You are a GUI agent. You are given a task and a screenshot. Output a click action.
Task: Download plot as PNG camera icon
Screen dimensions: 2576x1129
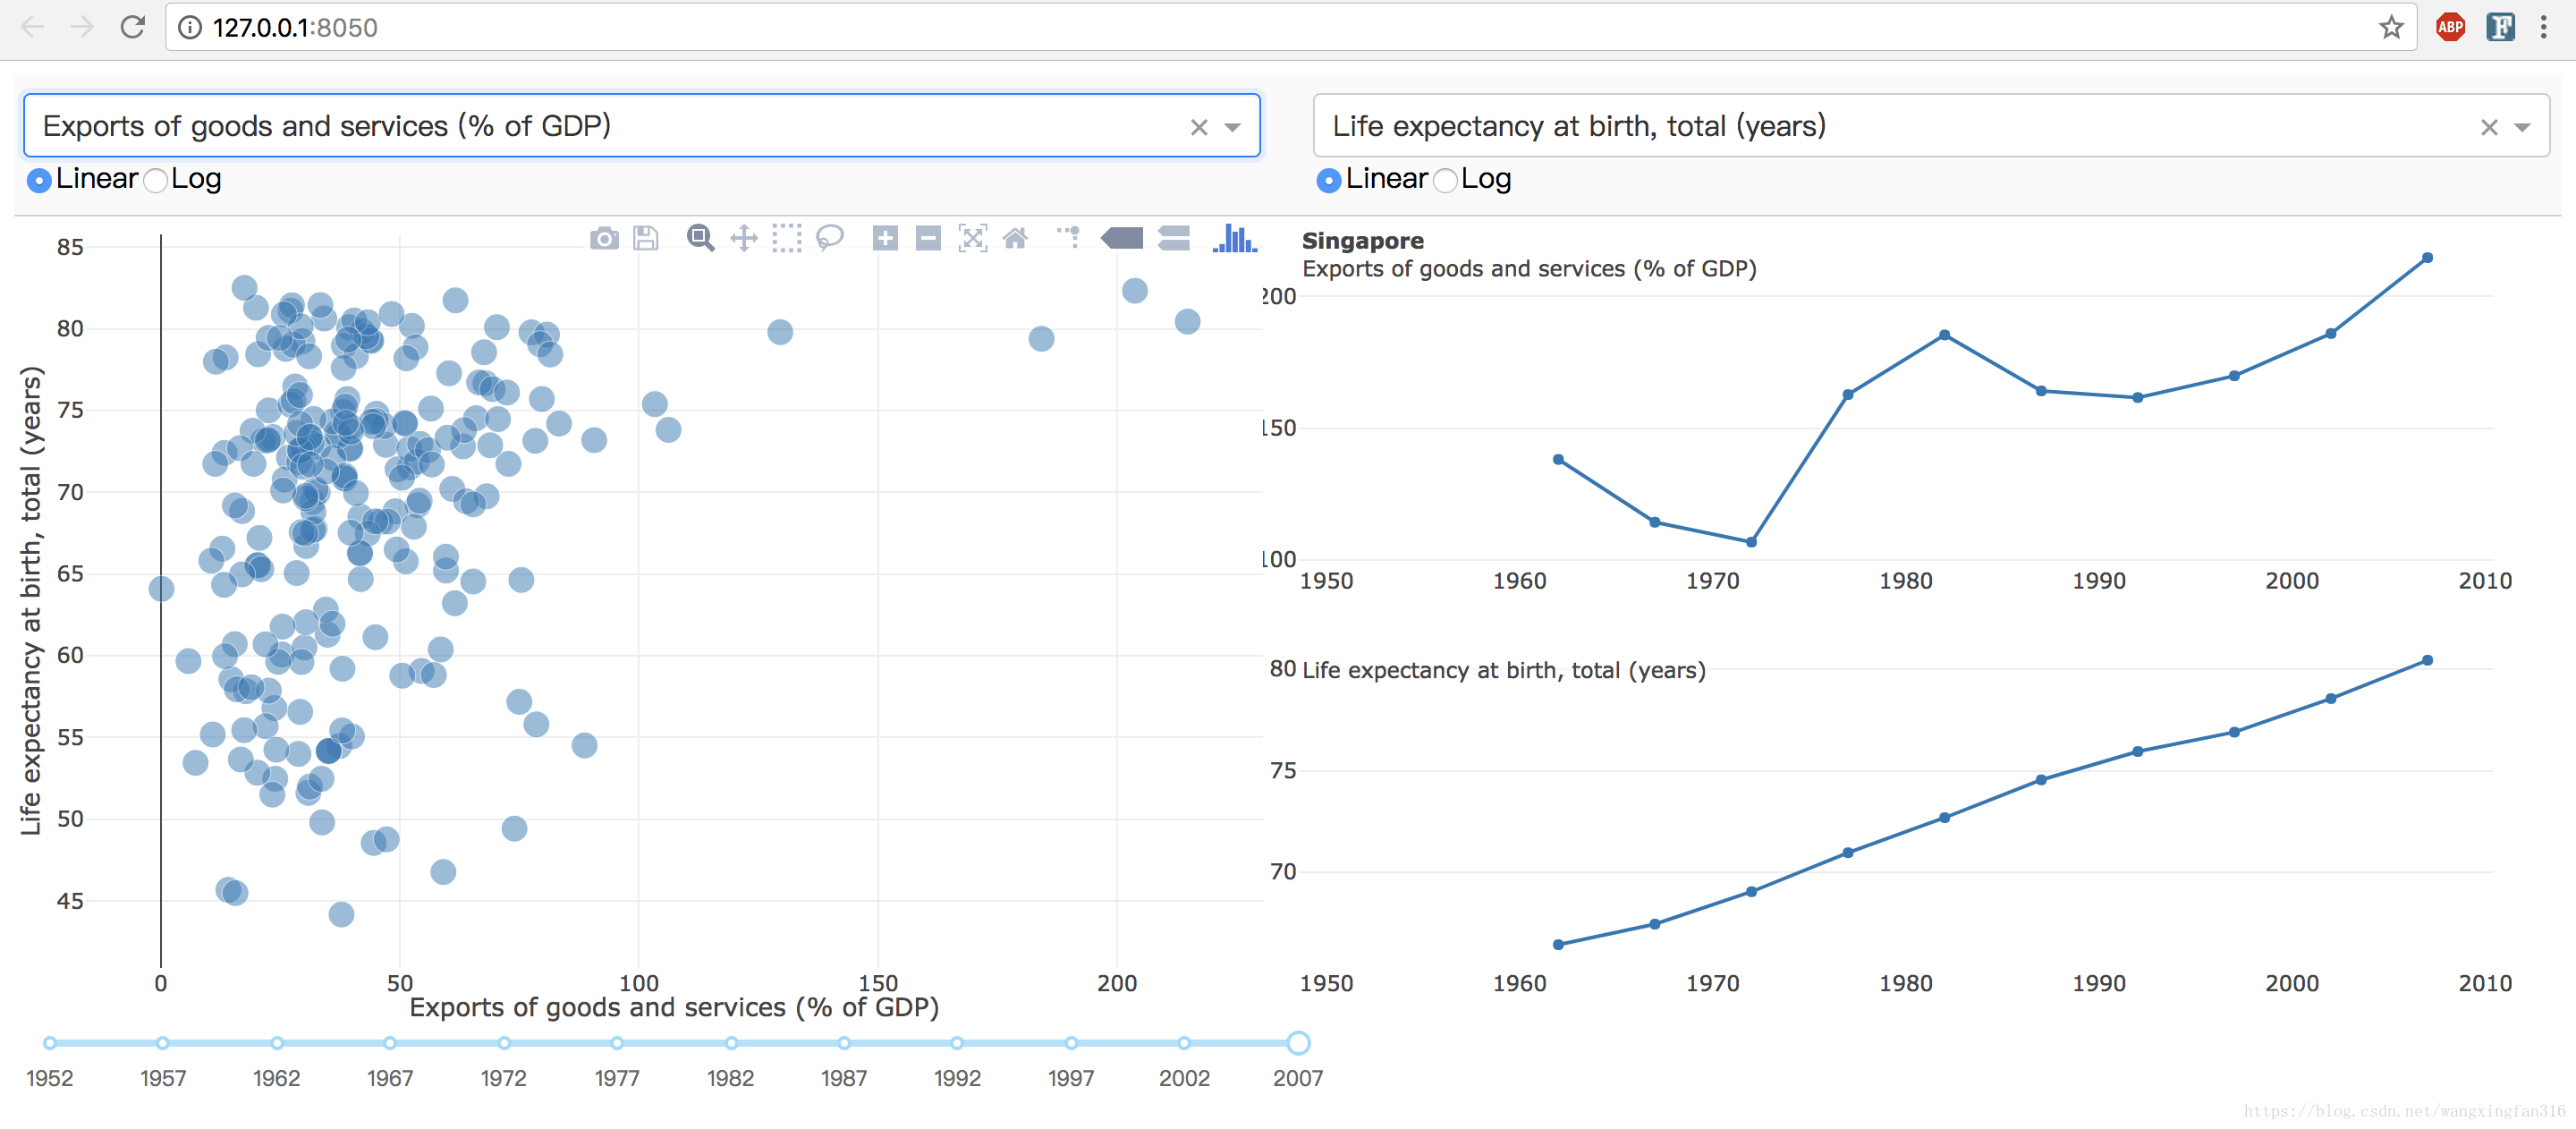coord(604,238)
